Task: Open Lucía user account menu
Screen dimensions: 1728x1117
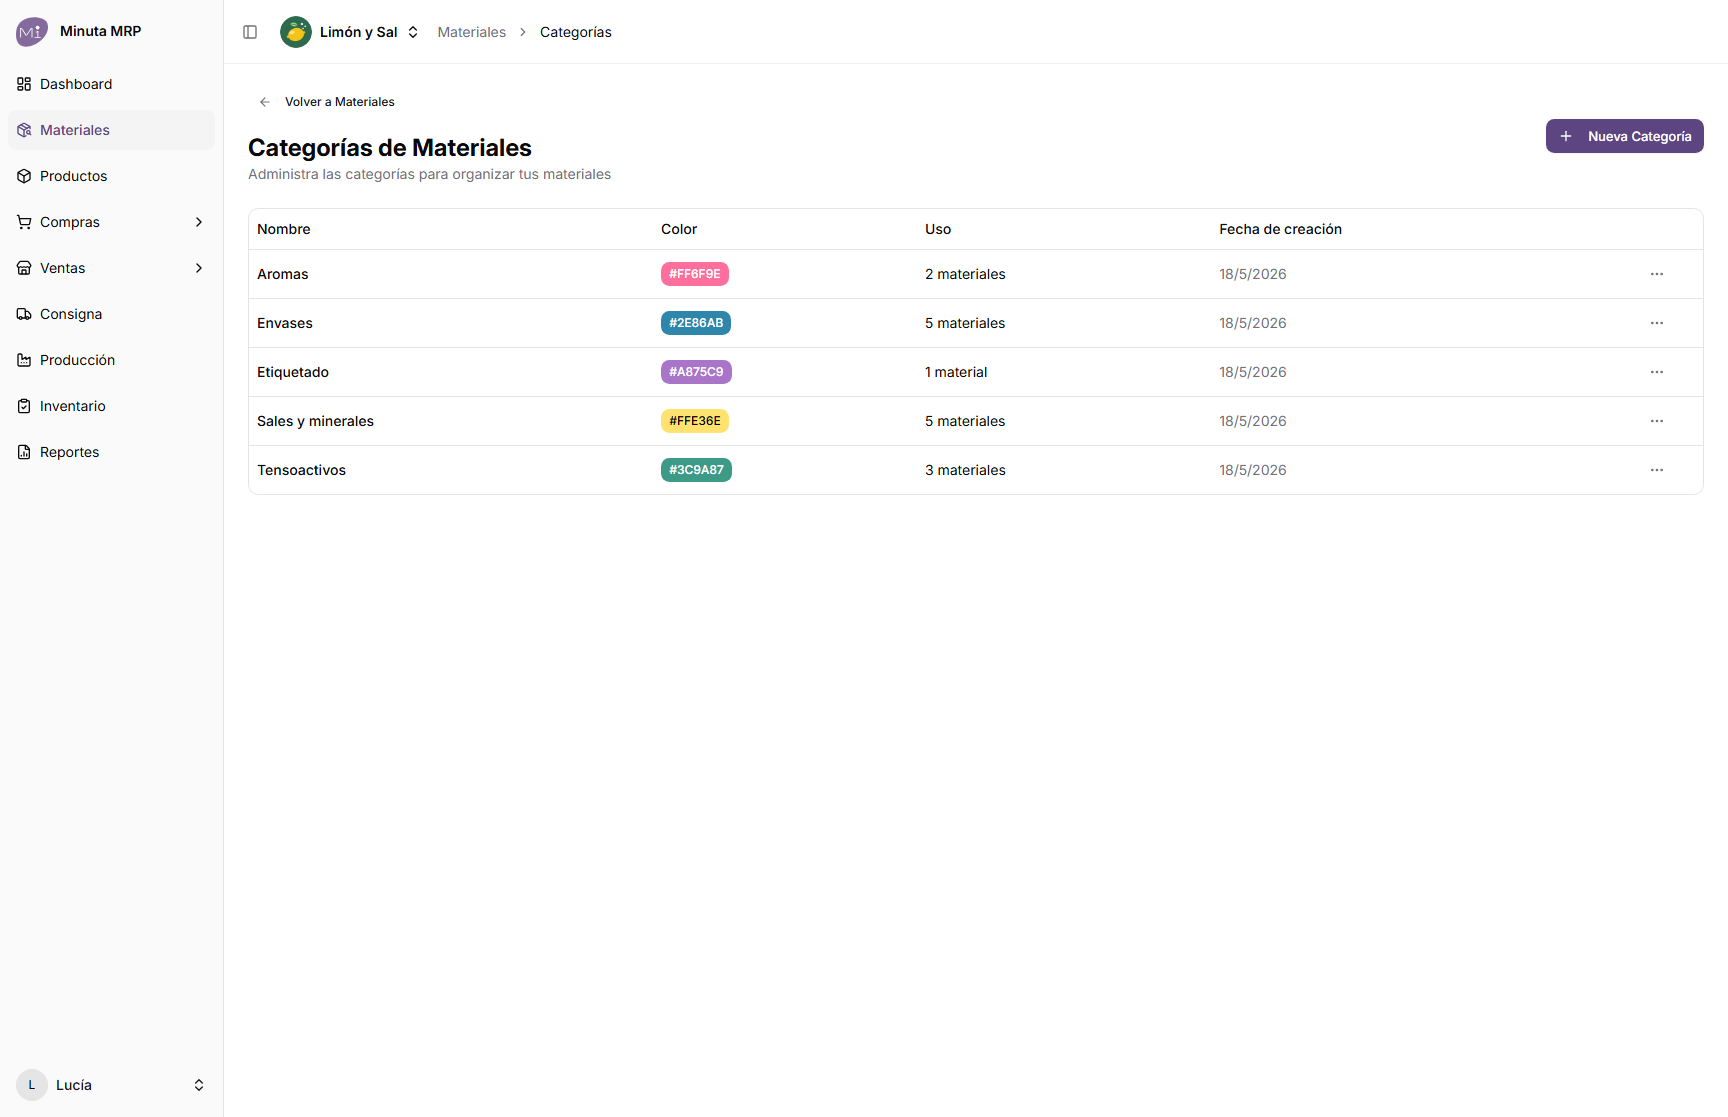Action: 111,1085
